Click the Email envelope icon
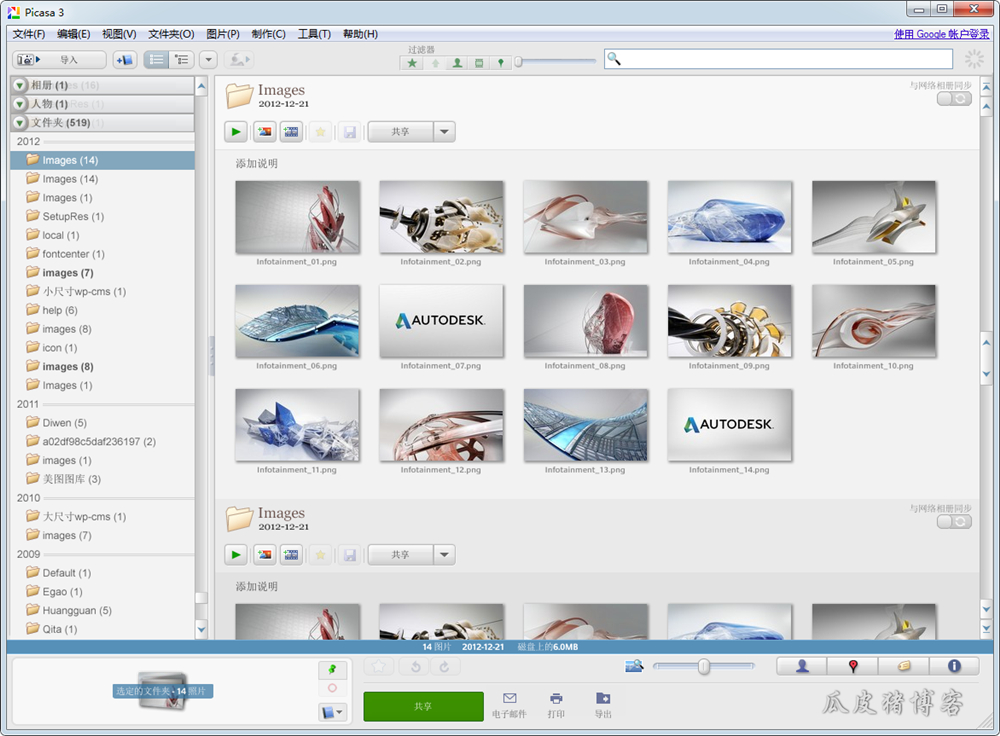Viewport: 1000px width, 736px height. [x=509, y=698]
